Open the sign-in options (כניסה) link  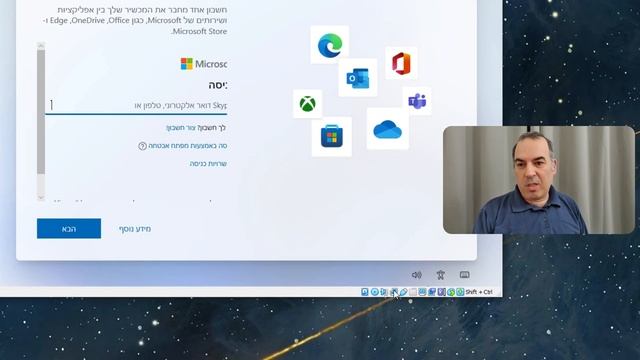(x=208, y=164)
